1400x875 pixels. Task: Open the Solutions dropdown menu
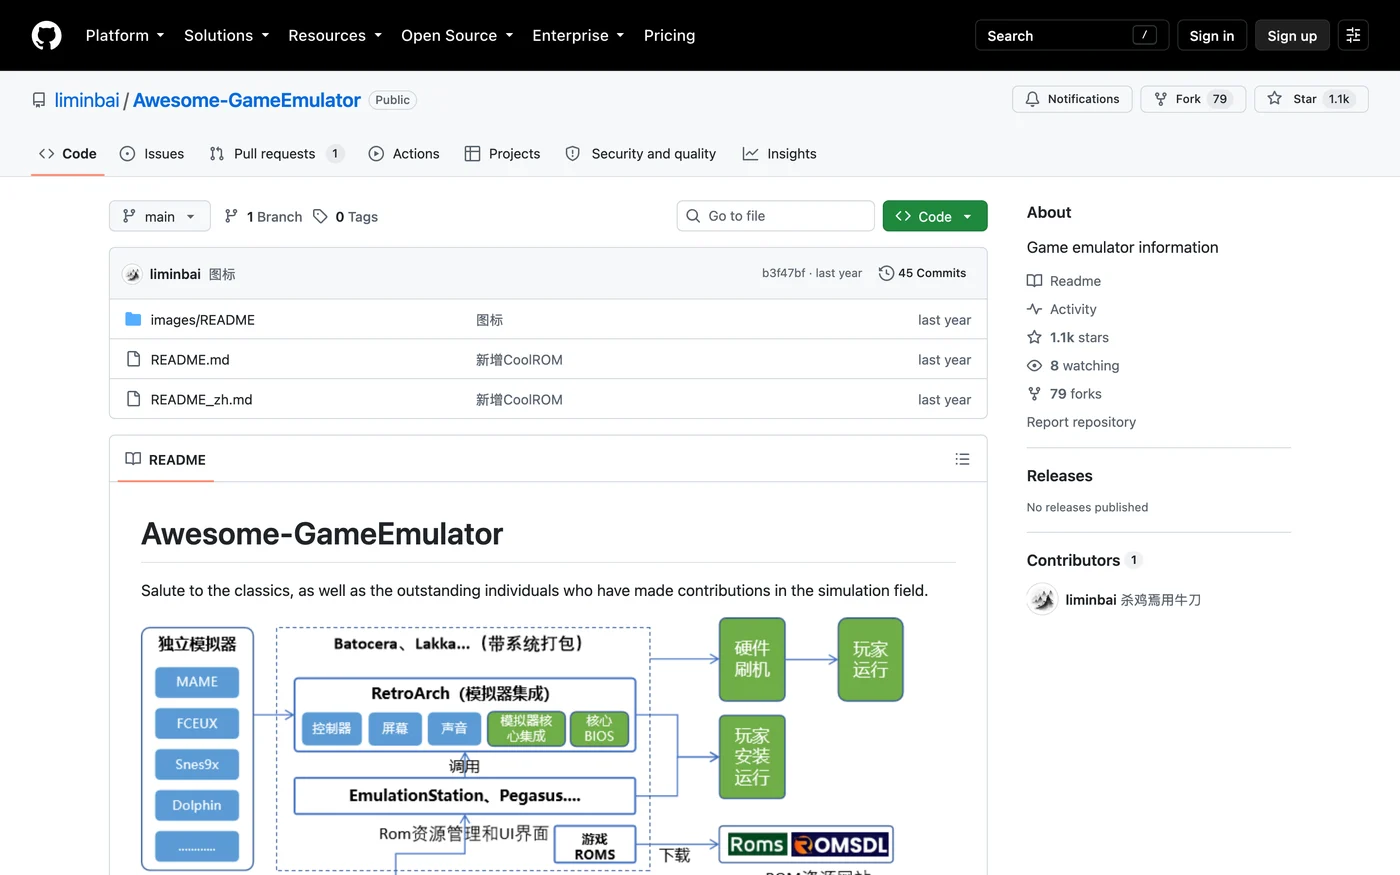click(227, 35)
